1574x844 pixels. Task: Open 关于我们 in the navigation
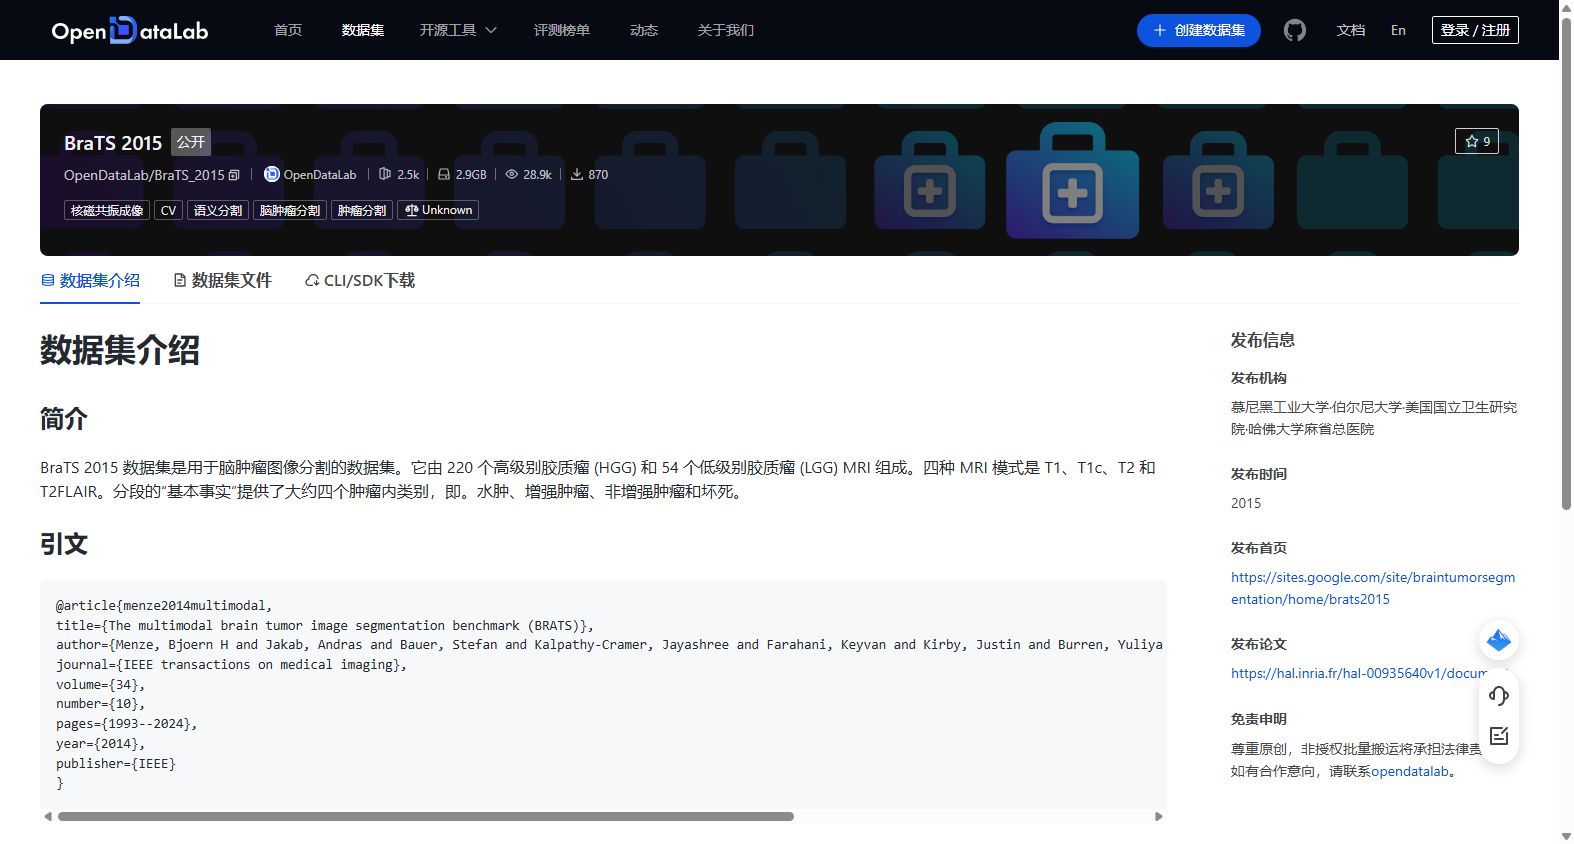pos(726,30)
